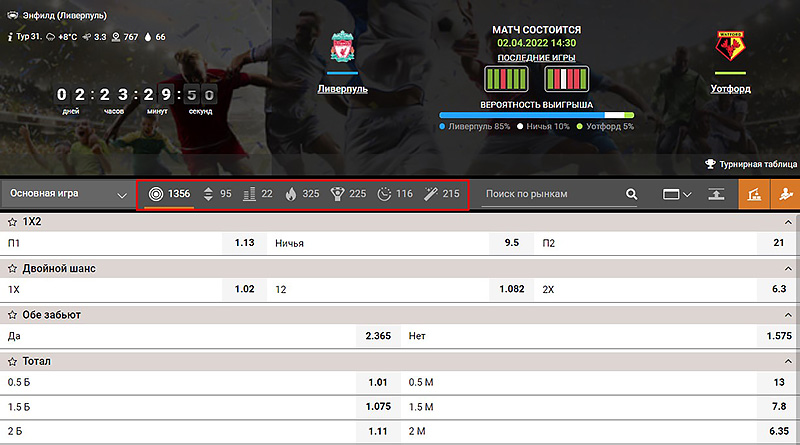800x445 pixels.
Task: Select the trophy icon filter showing 225
Action: (348, 194)
